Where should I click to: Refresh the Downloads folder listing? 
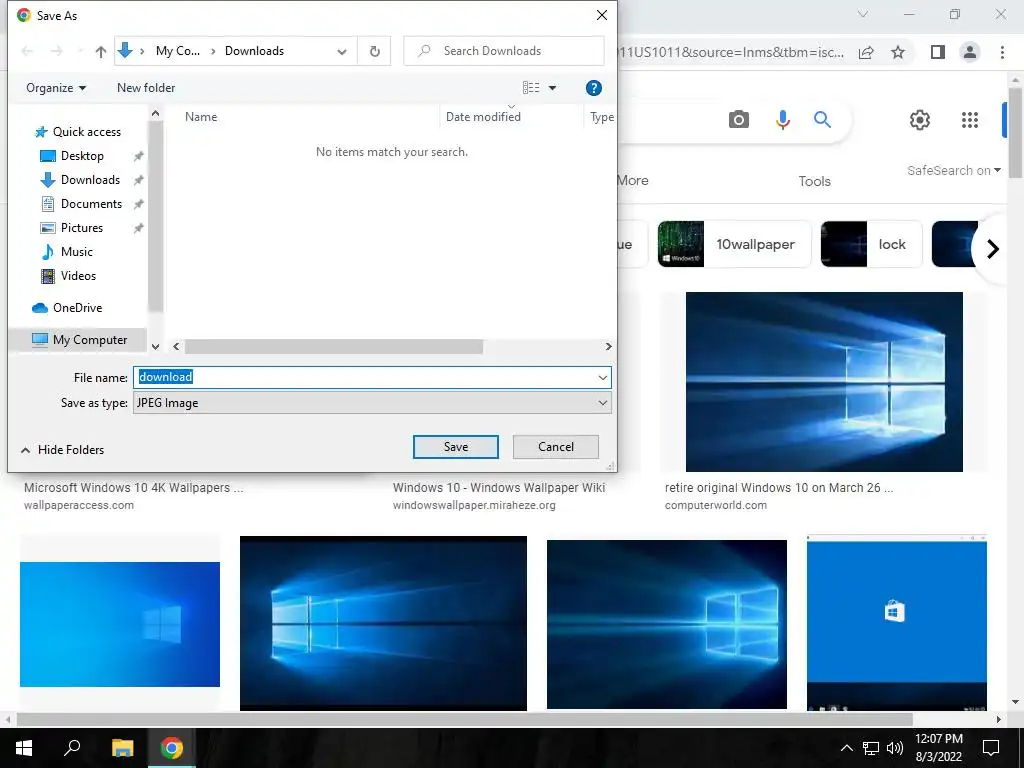(375, 51)
